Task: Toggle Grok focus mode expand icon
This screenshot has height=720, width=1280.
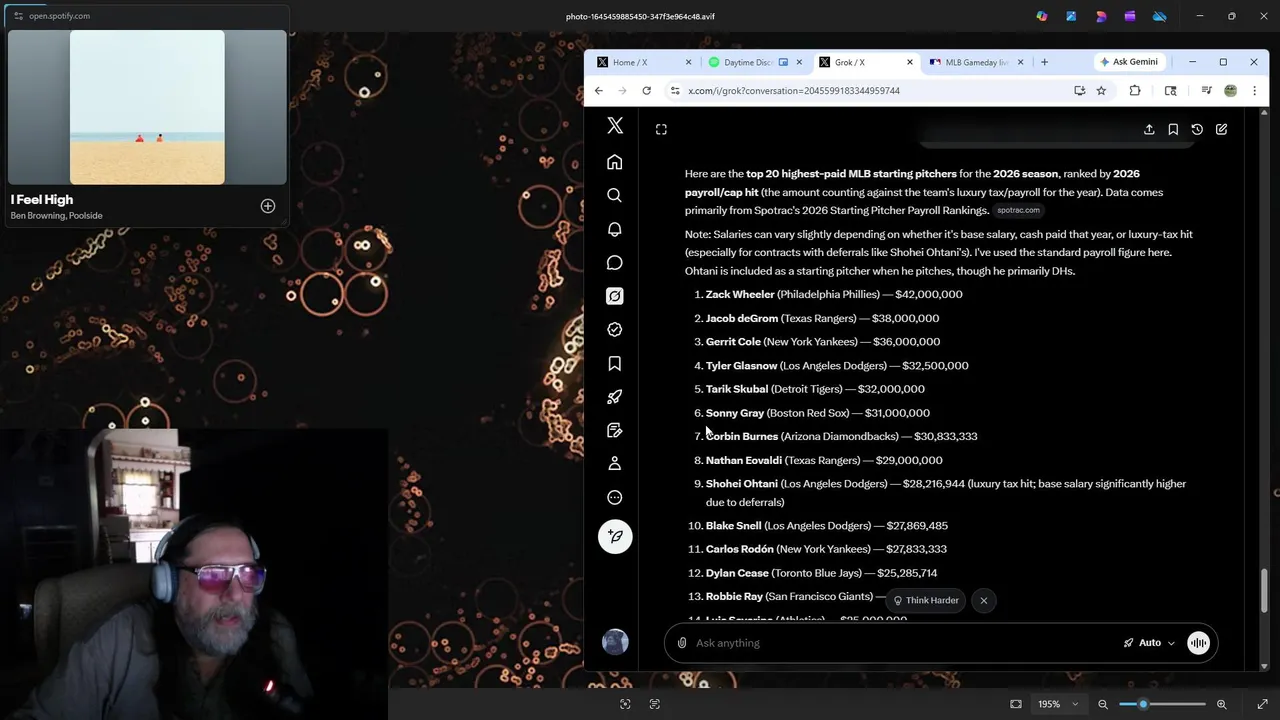Action: (x=661, y=129)
